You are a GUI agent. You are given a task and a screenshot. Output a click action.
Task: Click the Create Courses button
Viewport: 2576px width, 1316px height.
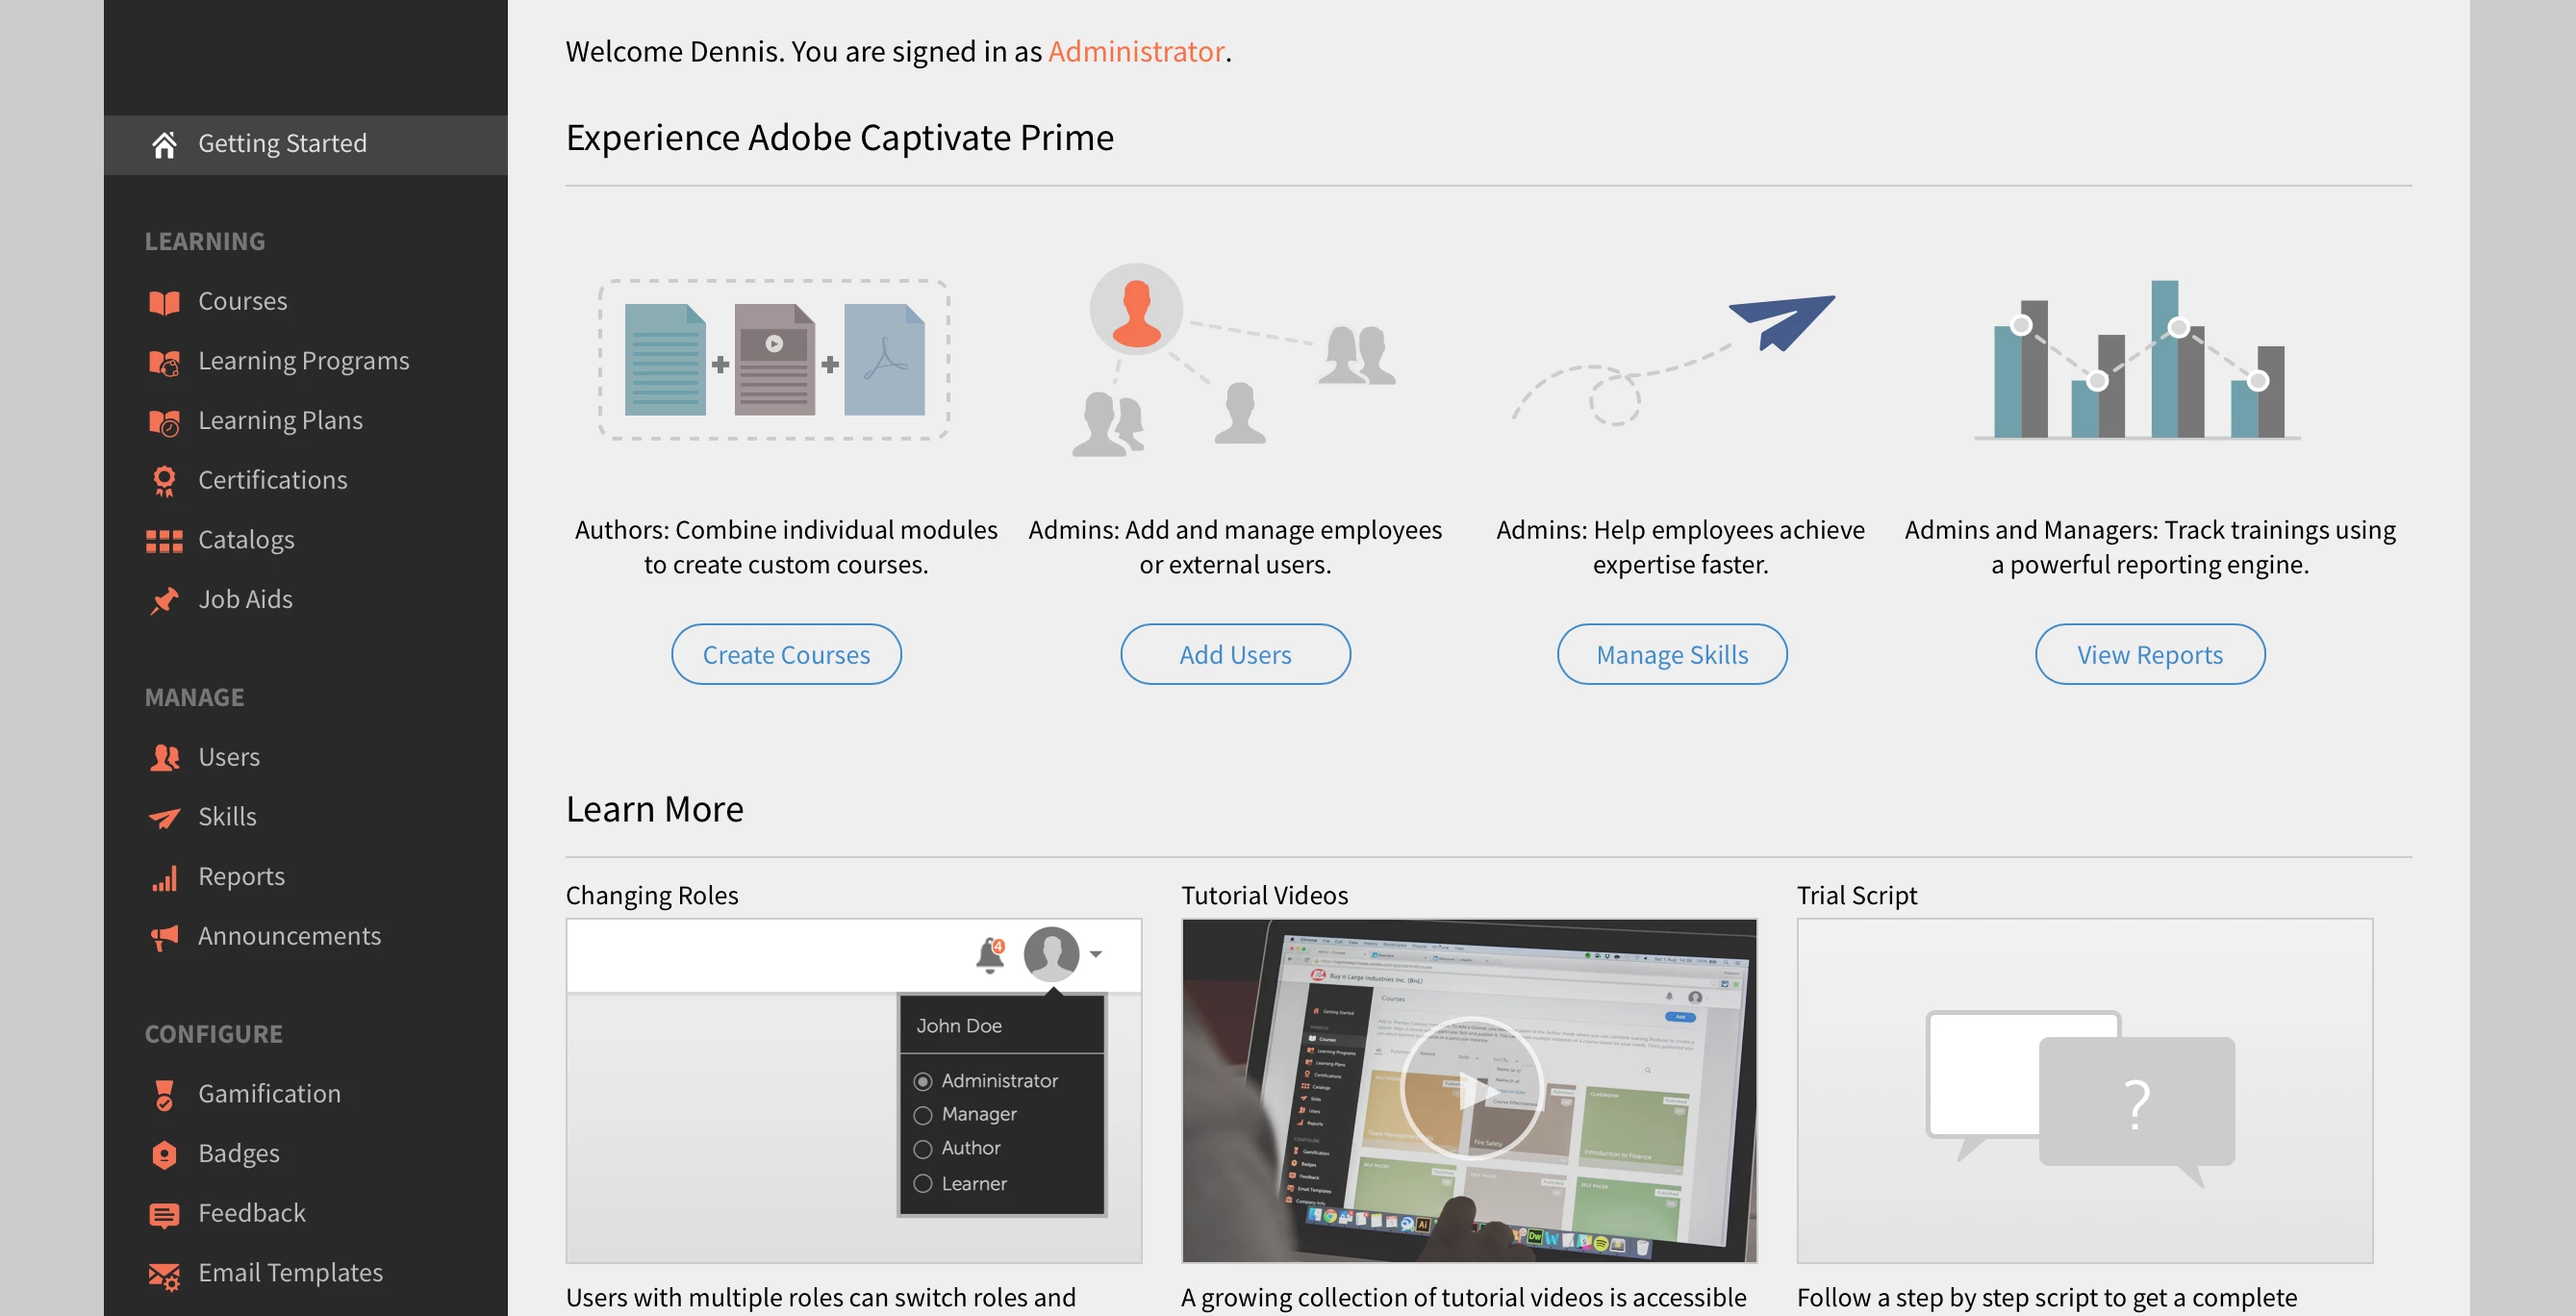(786, 655)
